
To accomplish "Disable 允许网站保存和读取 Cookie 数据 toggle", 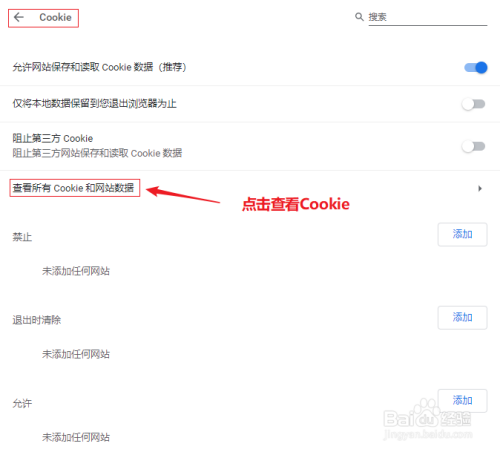I will point(476,68).
